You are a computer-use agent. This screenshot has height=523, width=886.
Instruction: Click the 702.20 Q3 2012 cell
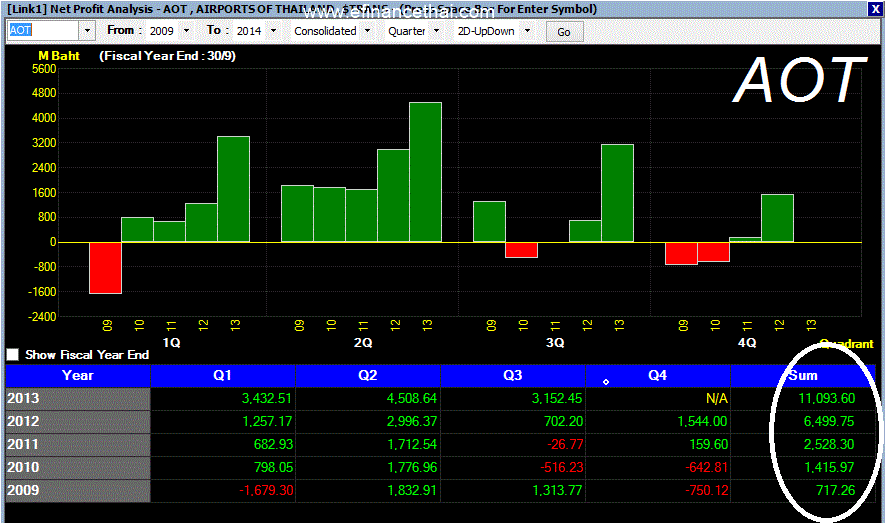(513, 422)
